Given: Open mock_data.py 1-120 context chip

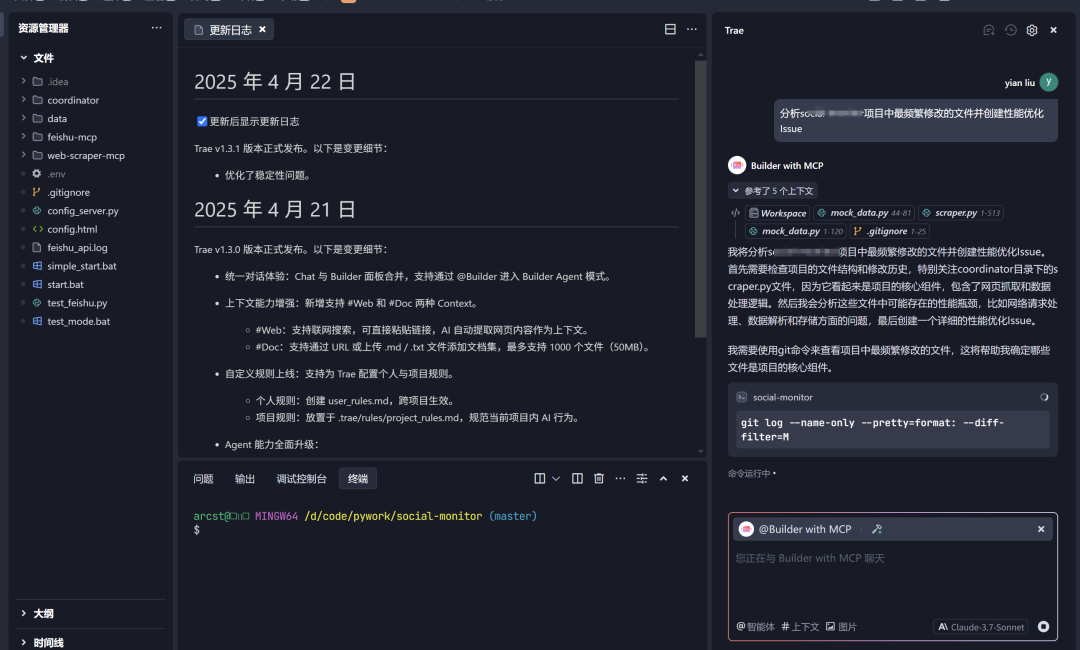Looking at the screenshot, I should tap(796, 231).
